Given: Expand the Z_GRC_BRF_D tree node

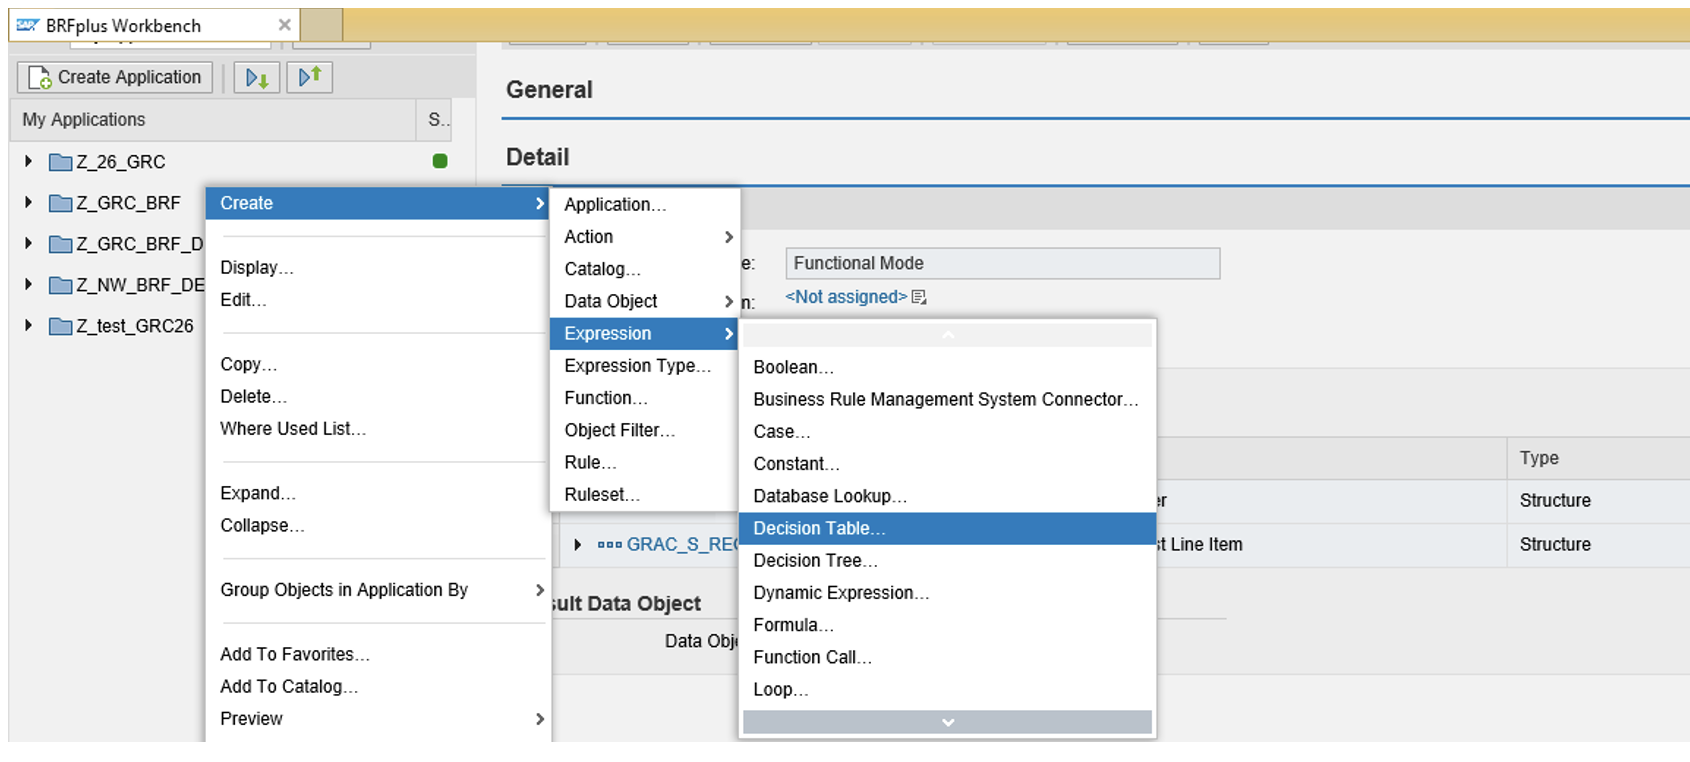Looking at the screenshot, I should 28,243.
